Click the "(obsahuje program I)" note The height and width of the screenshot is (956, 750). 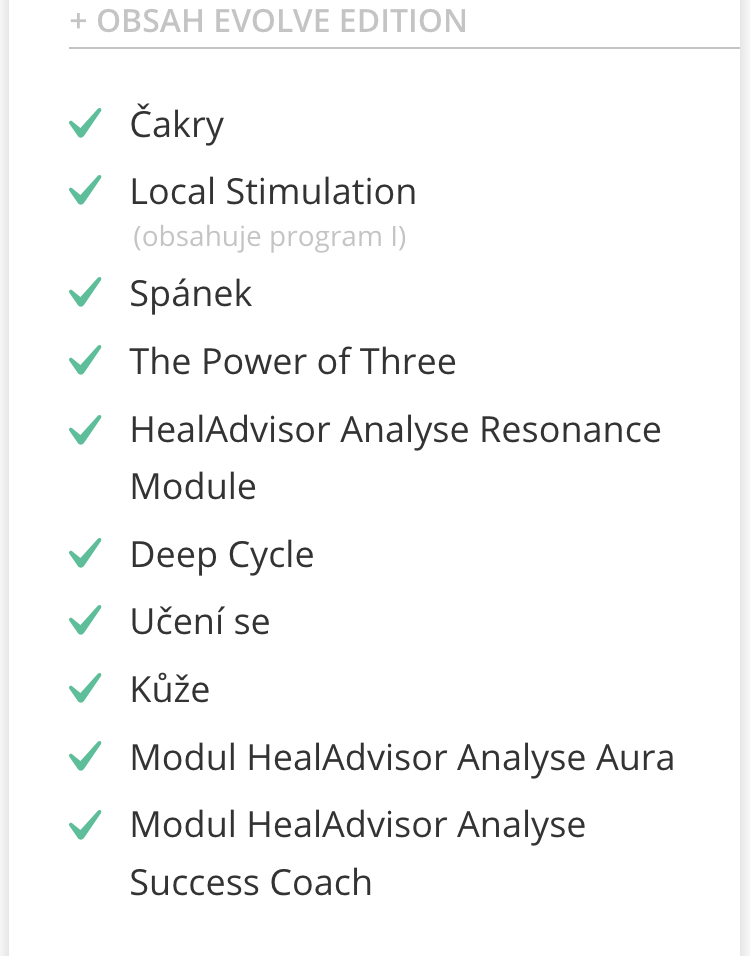tap(270, 237)
